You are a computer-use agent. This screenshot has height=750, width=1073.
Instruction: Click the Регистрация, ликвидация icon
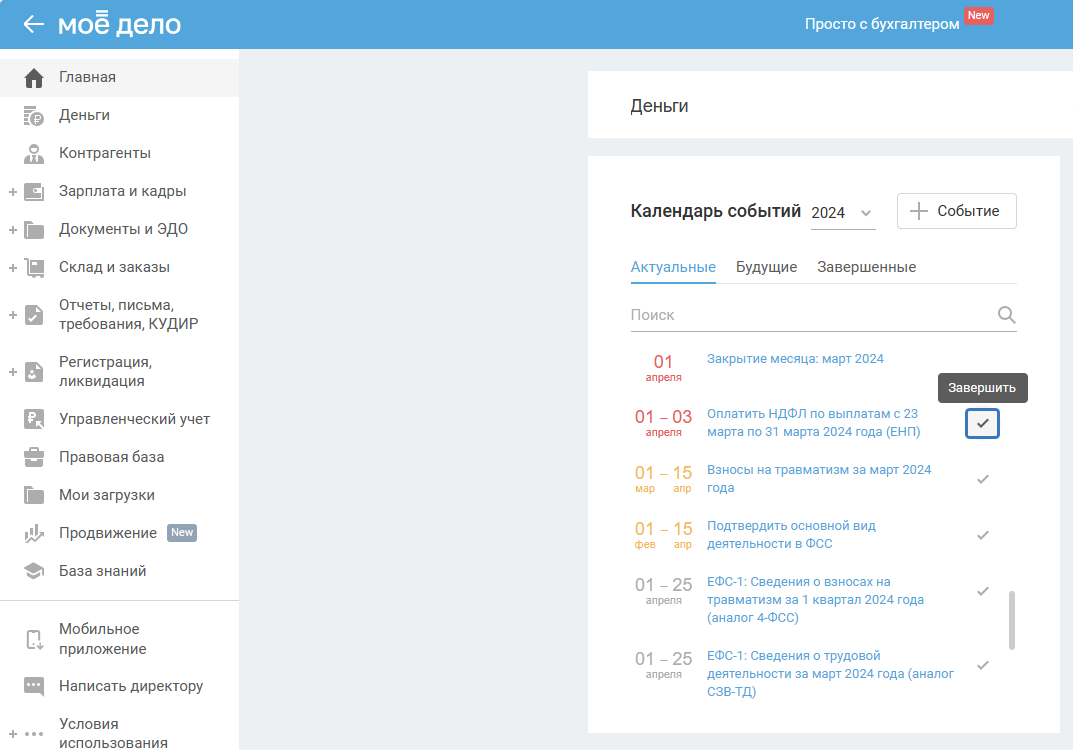(34, 372)
